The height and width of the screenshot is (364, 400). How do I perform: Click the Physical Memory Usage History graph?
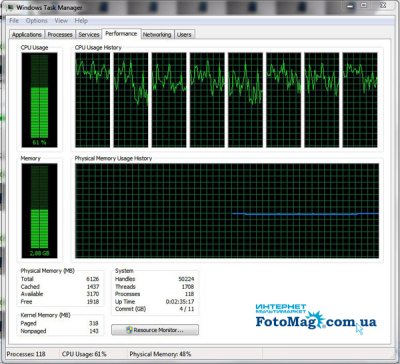[x=227, y=211]
